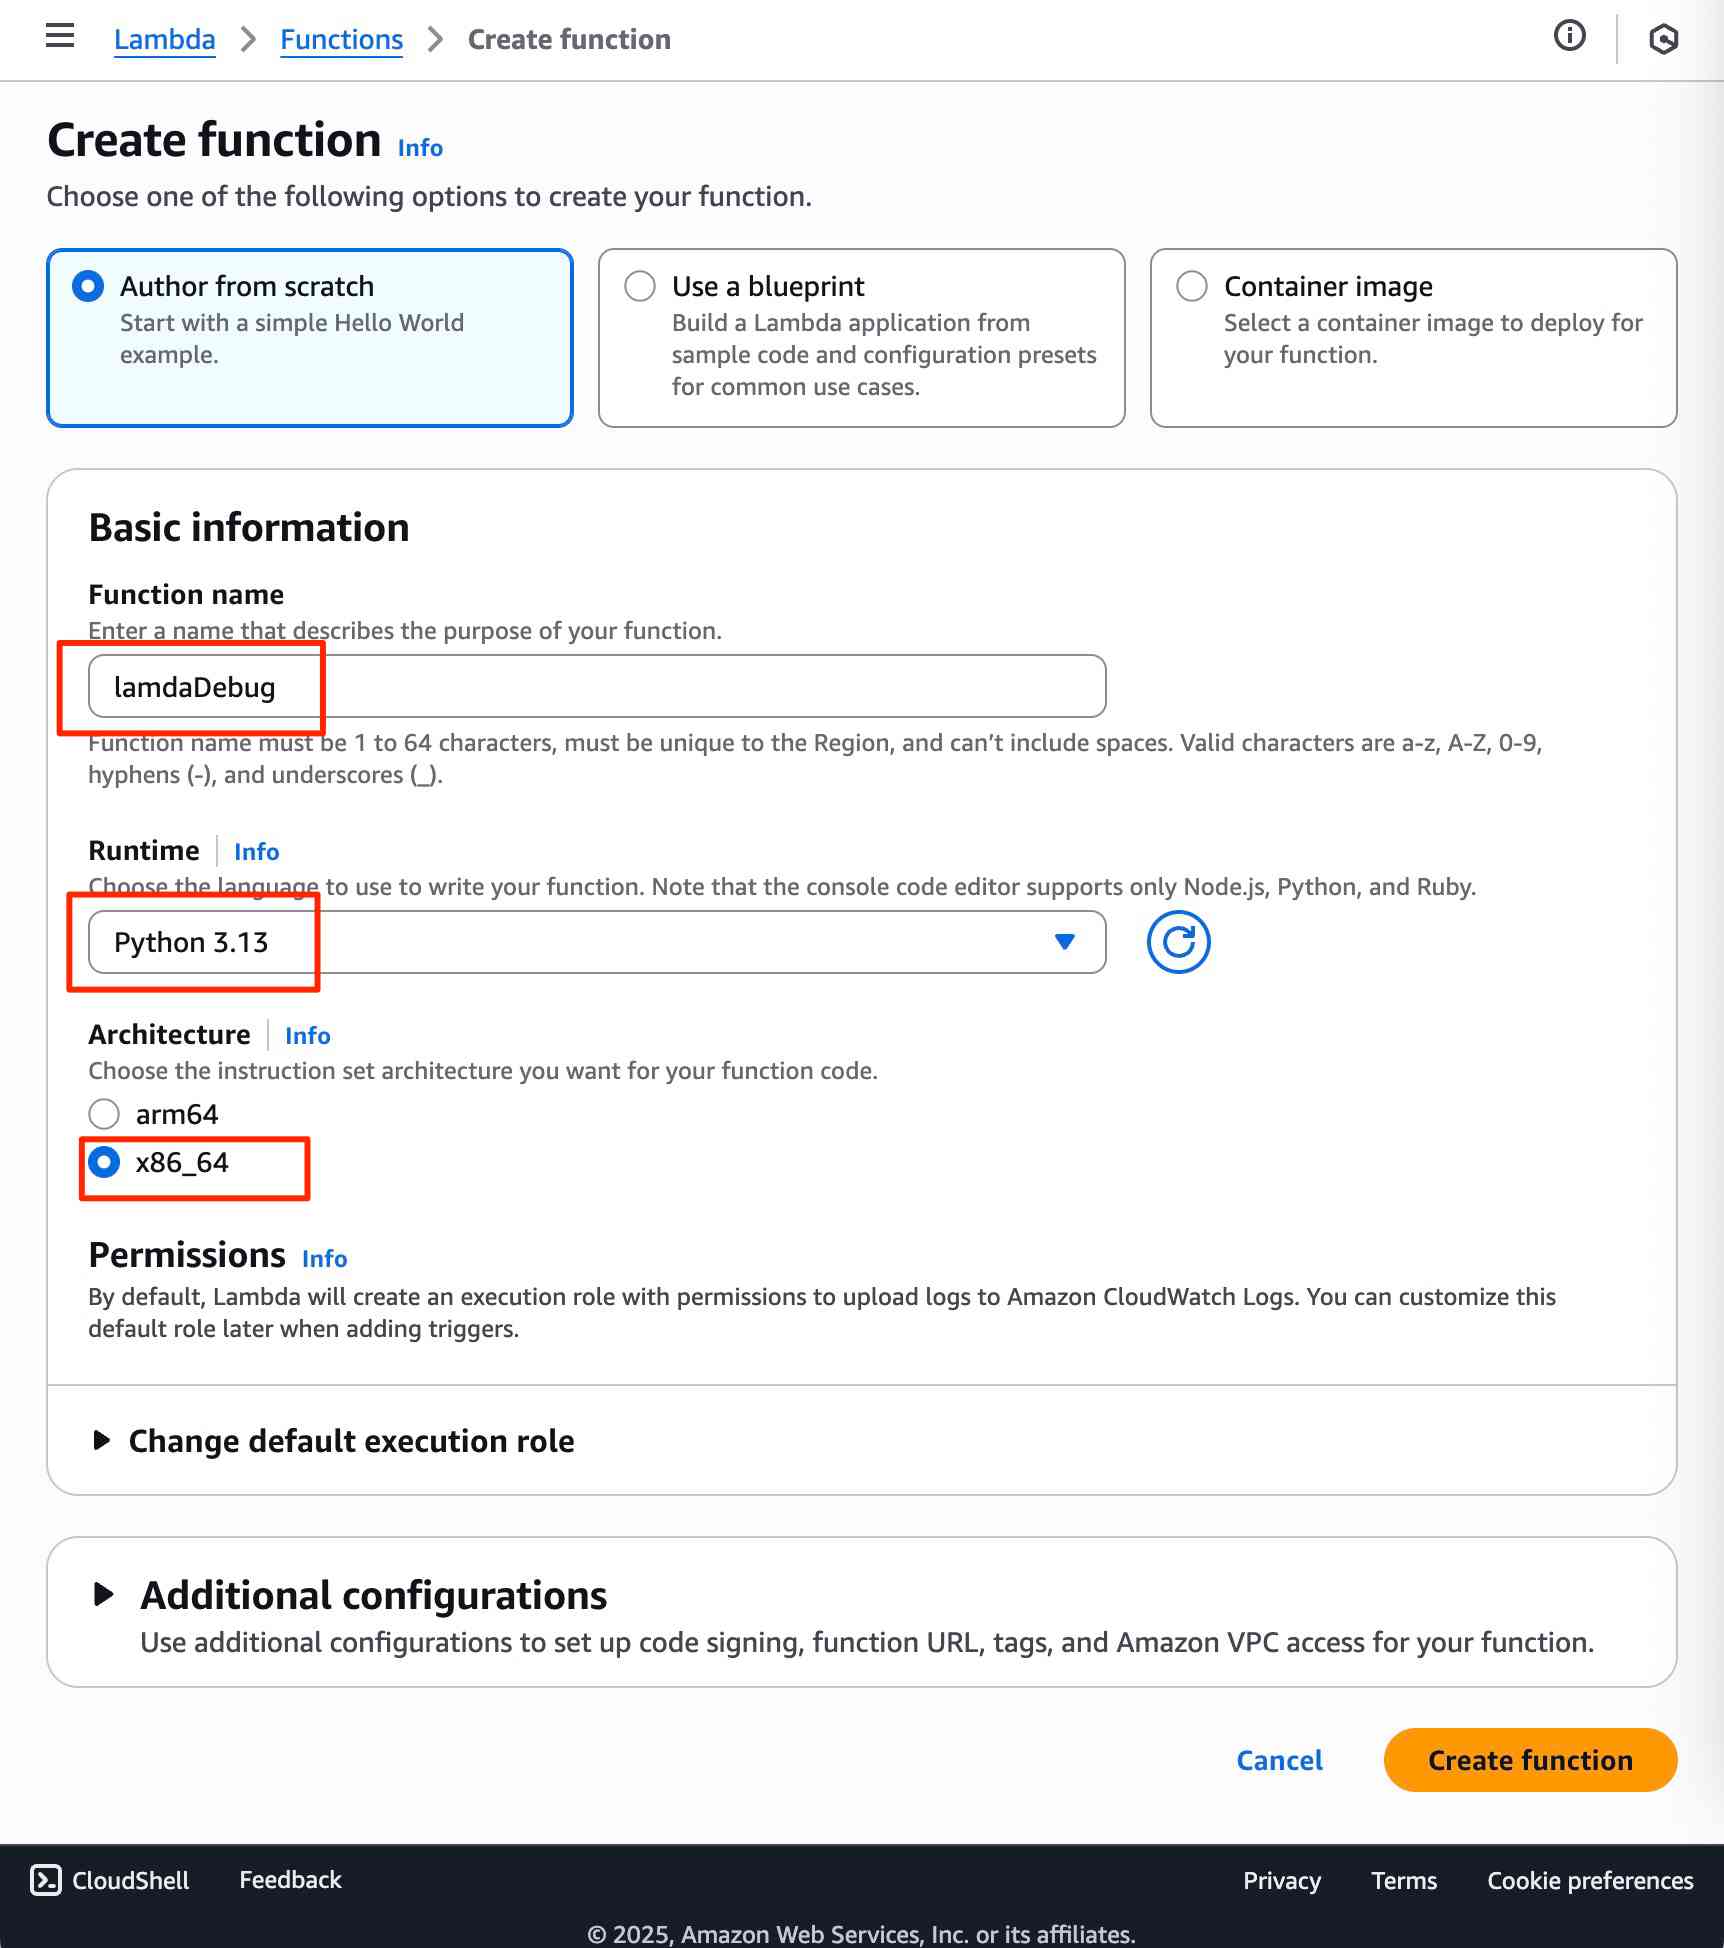Cancel function creation
1724x1948 pixels.
coord(1279,1760)
